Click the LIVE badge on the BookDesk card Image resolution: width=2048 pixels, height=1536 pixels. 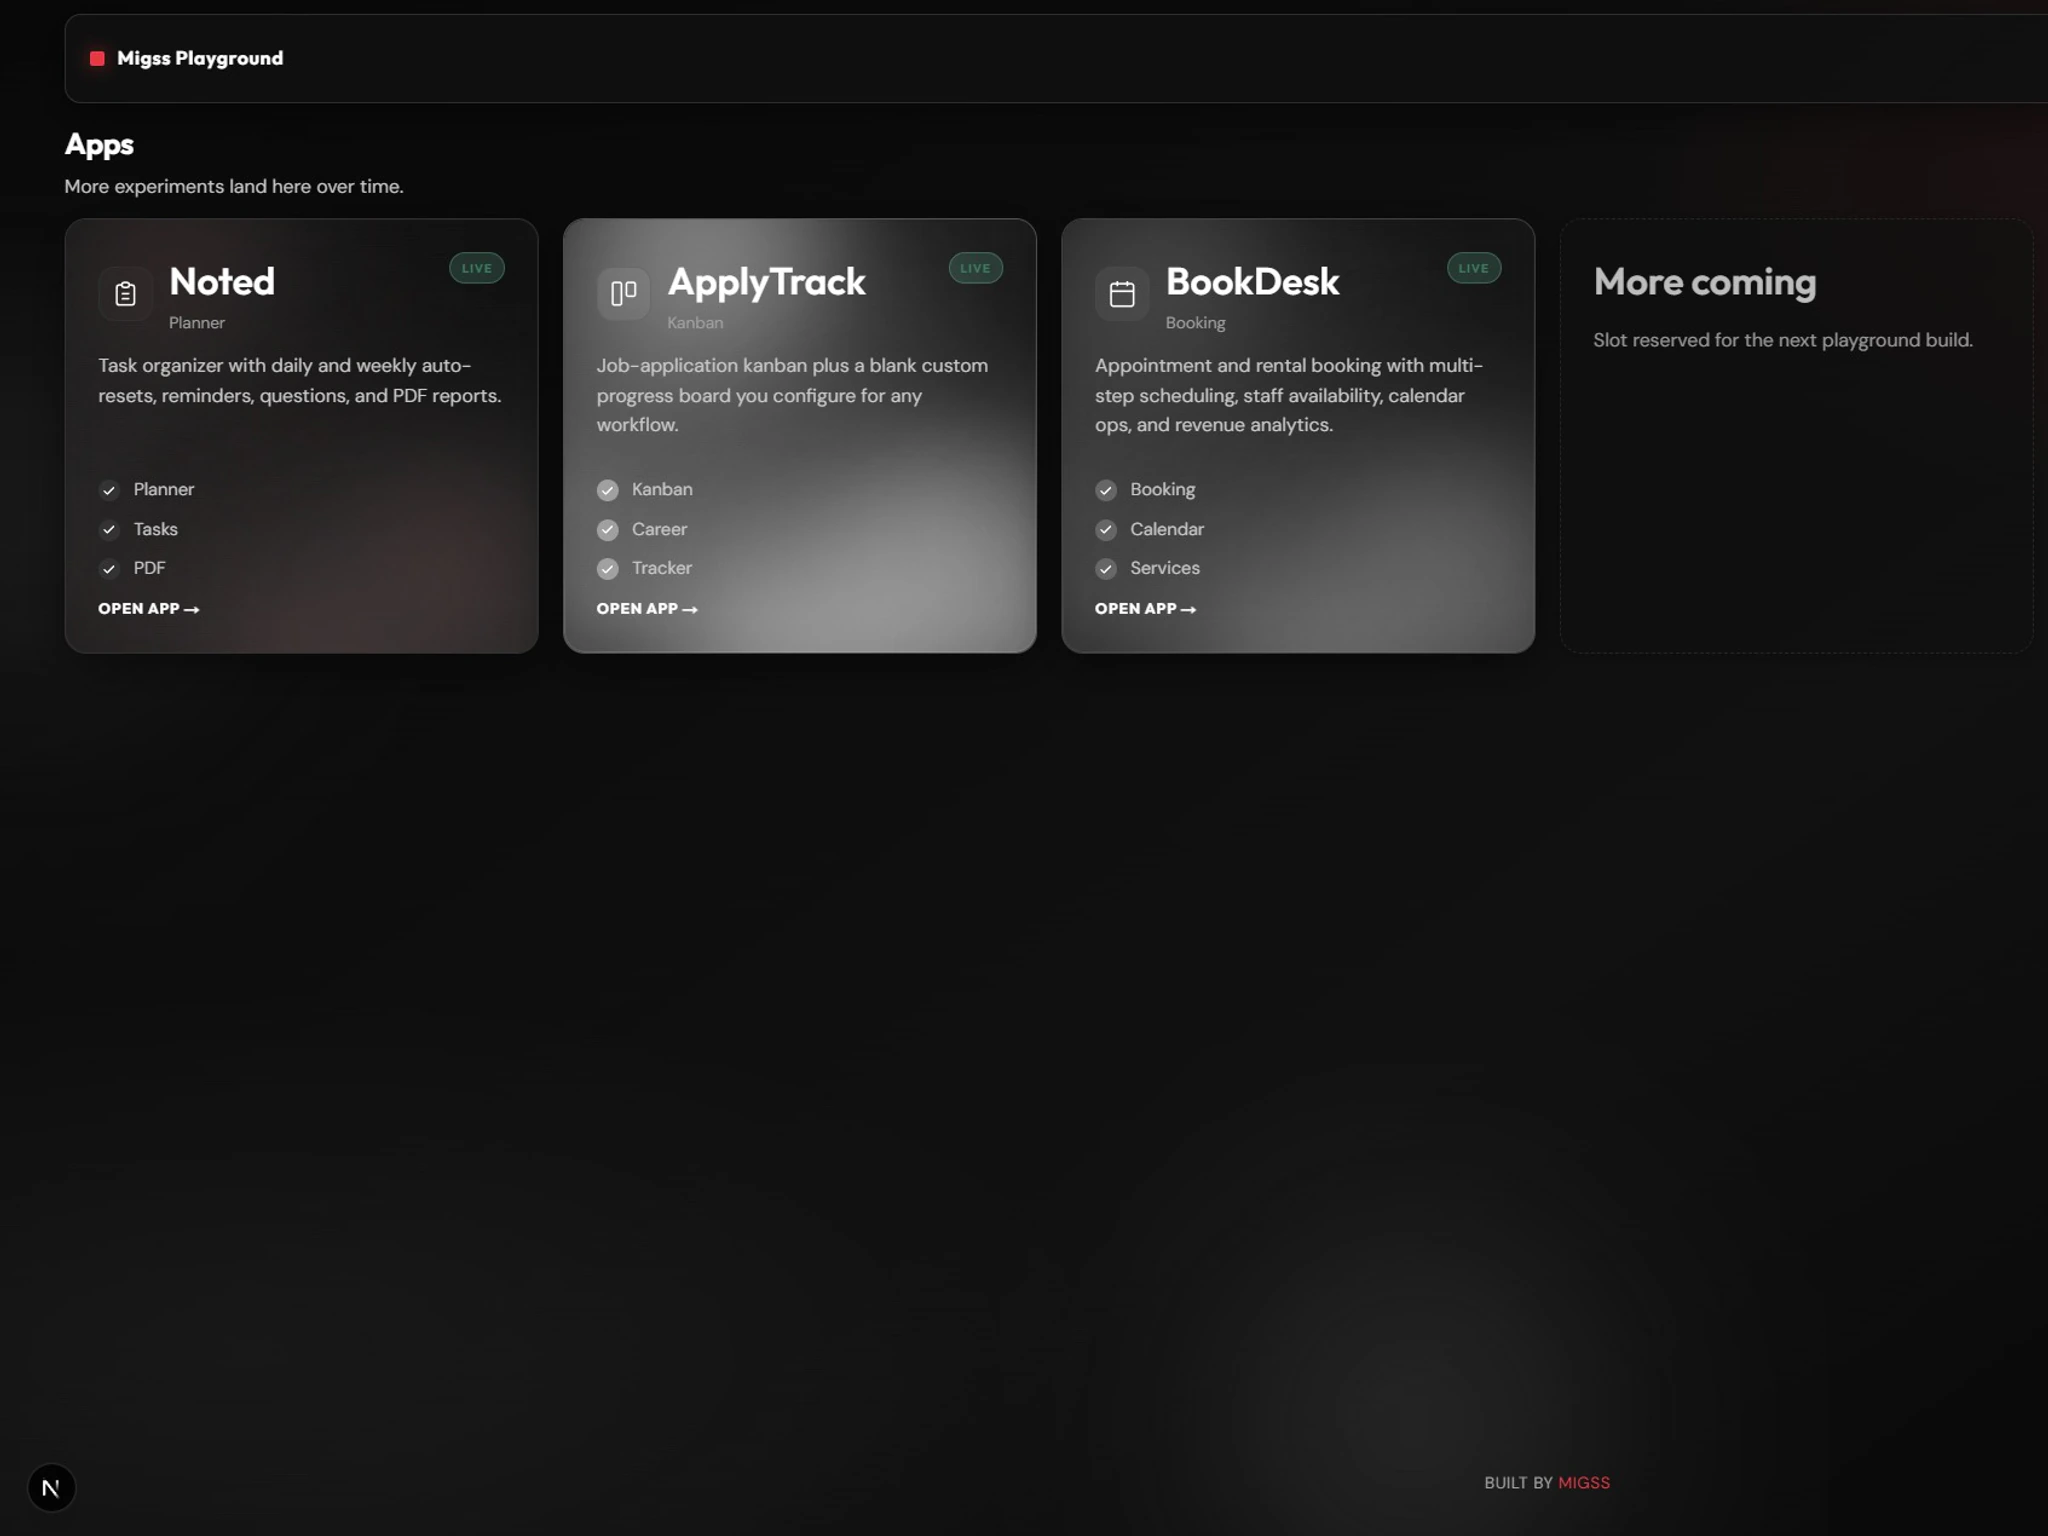(x=1474, y=268)
